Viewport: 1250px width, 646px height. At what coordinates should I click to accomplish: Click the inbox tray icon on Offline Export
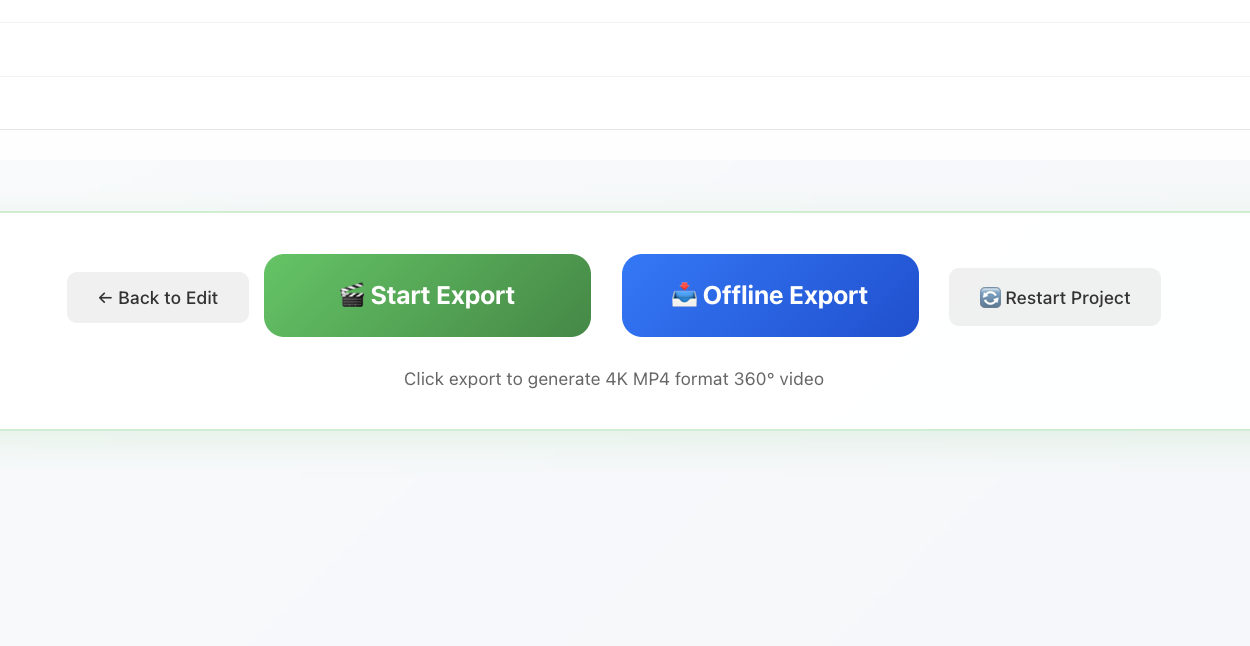[x=684, y=295]
